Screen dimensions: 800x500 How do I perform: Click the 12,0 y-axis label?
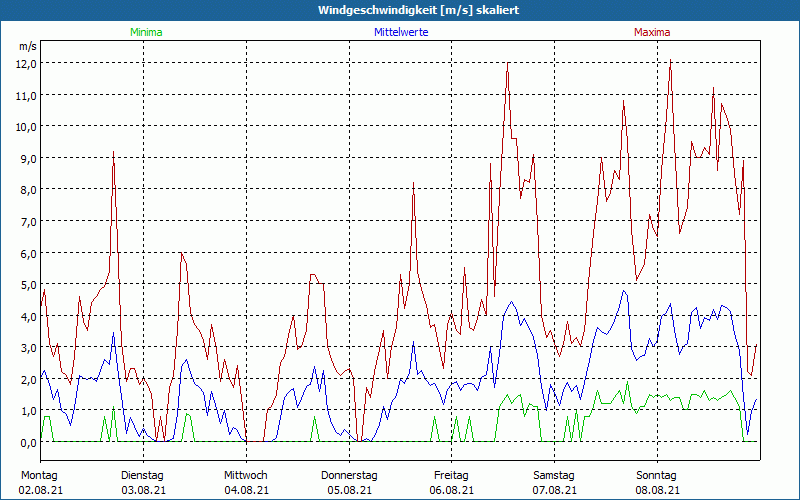25,63
